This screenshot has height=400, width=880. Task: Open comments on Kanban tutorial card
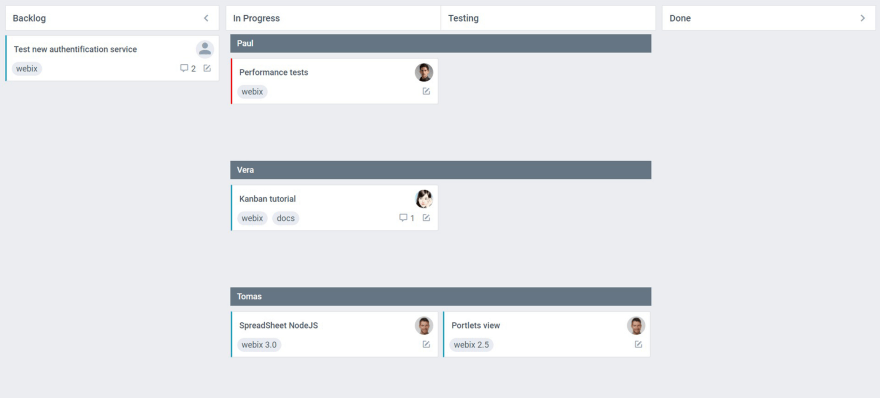click(x=406, y=218)
